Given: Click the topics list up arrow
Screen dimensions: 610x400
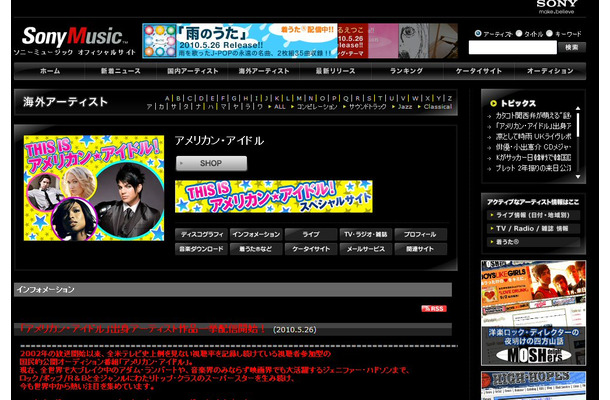Looking at the screenshot, I should click(578, 109).
